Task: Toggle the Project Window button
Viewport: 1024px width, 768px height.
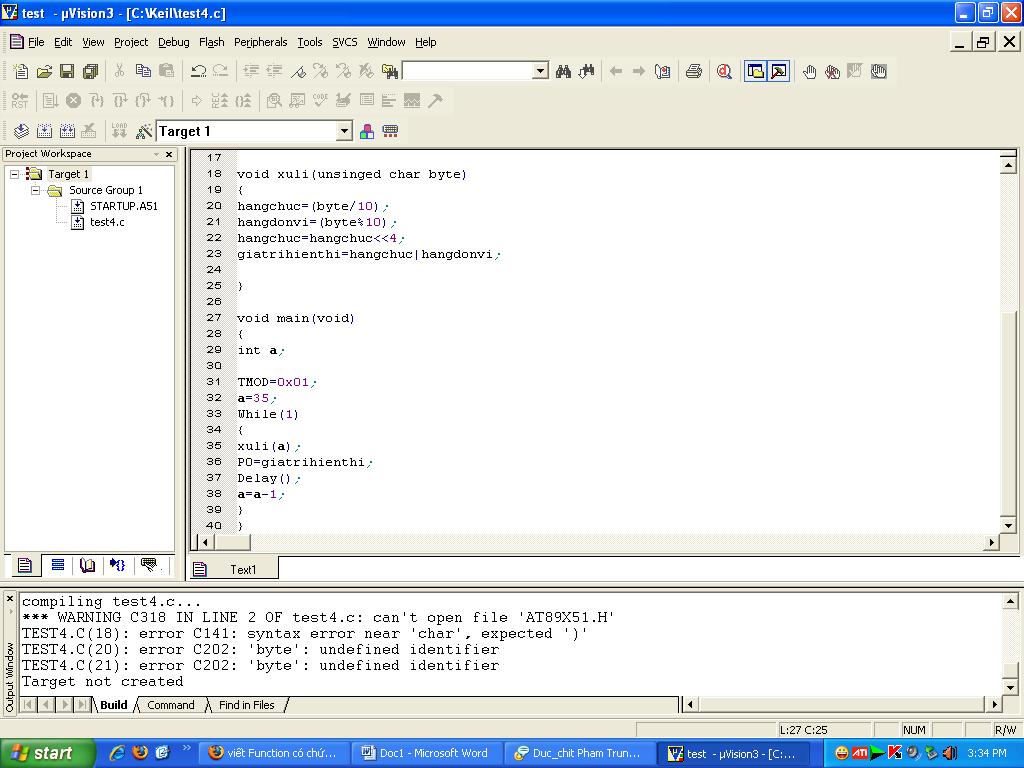Action: tap(756, 71)
